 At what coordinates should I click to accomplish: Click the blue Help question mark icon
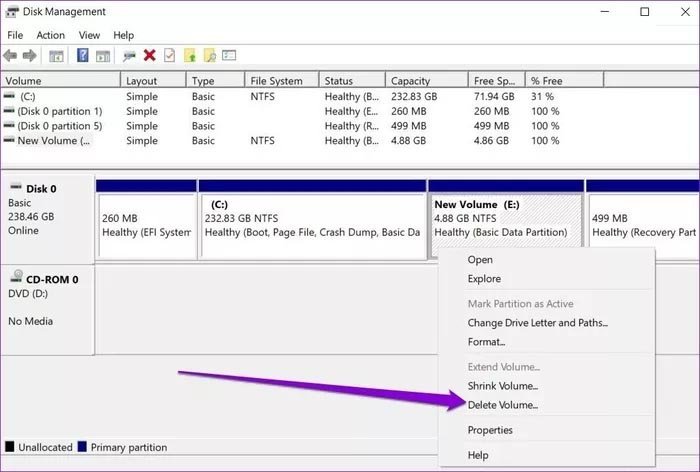tap(83, 55)
